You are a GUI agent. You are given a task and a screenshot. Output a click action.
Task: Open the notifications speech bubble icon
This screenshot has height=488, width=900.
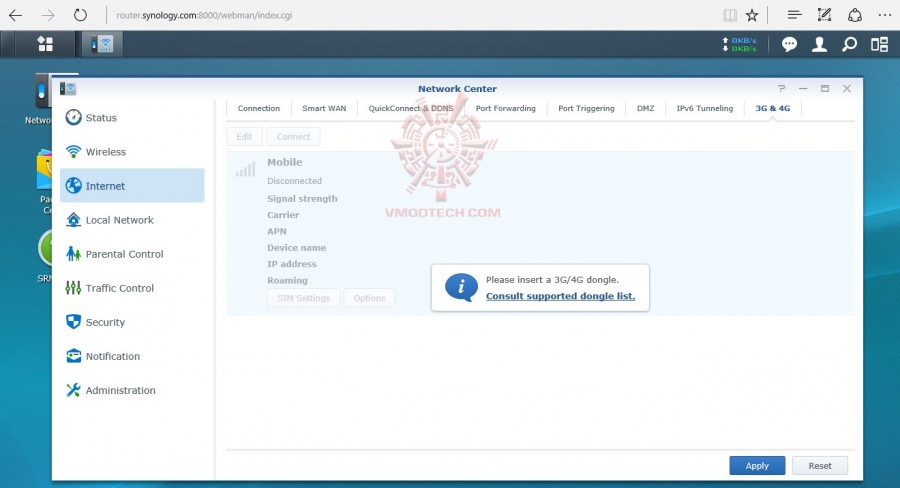[789, 45]
